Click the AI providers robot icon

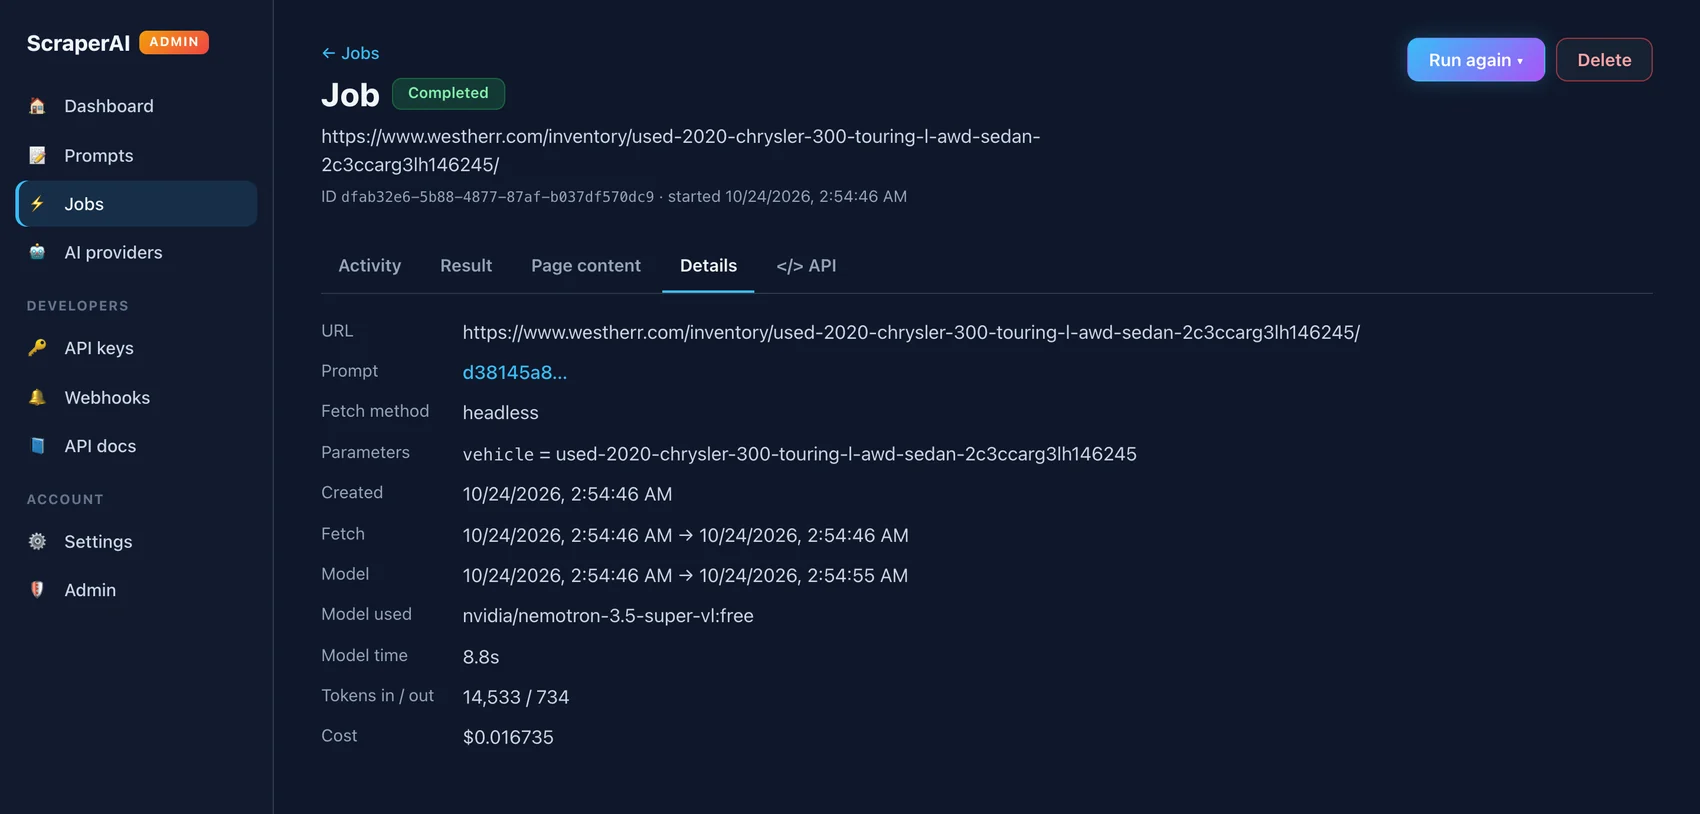[37, 252]
